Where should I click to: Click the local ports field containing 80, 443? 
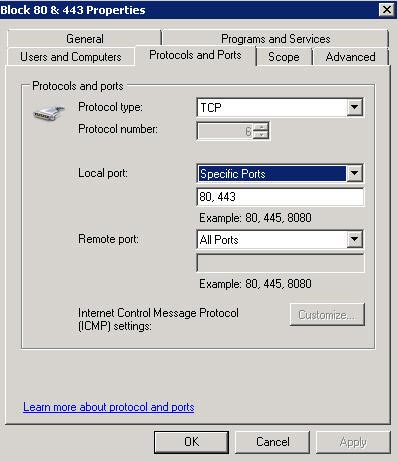coord(280,197)
